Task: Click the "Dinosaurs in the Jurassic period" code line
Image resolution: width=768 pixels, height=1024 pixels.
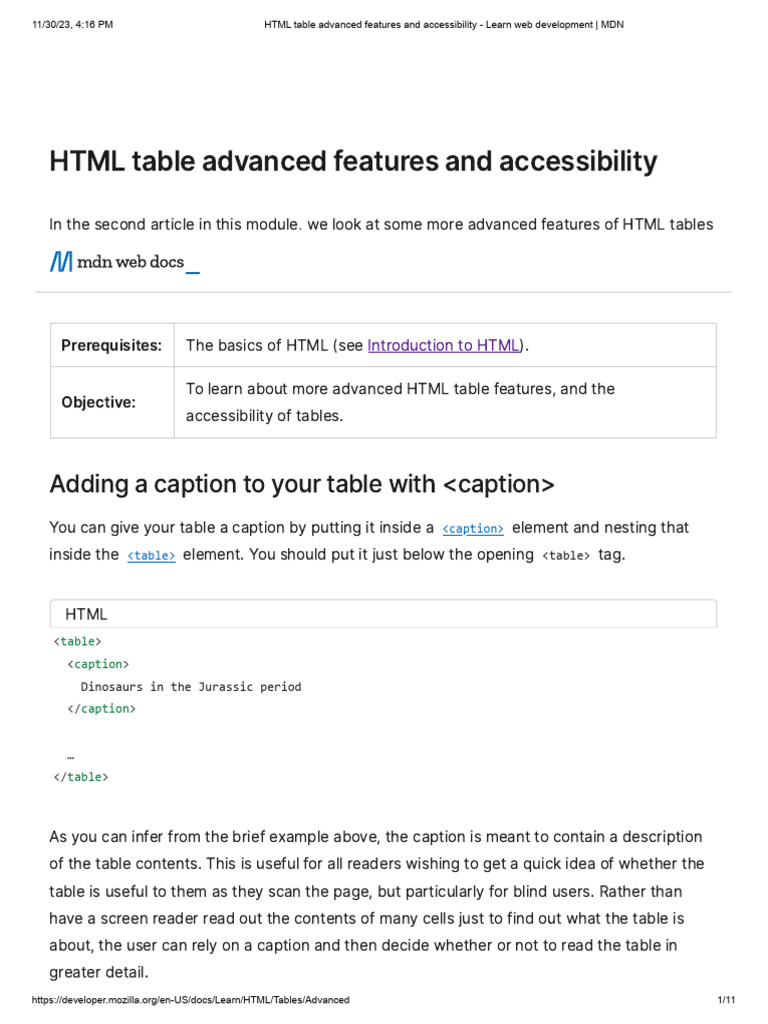Action: (x=191, y=687)
